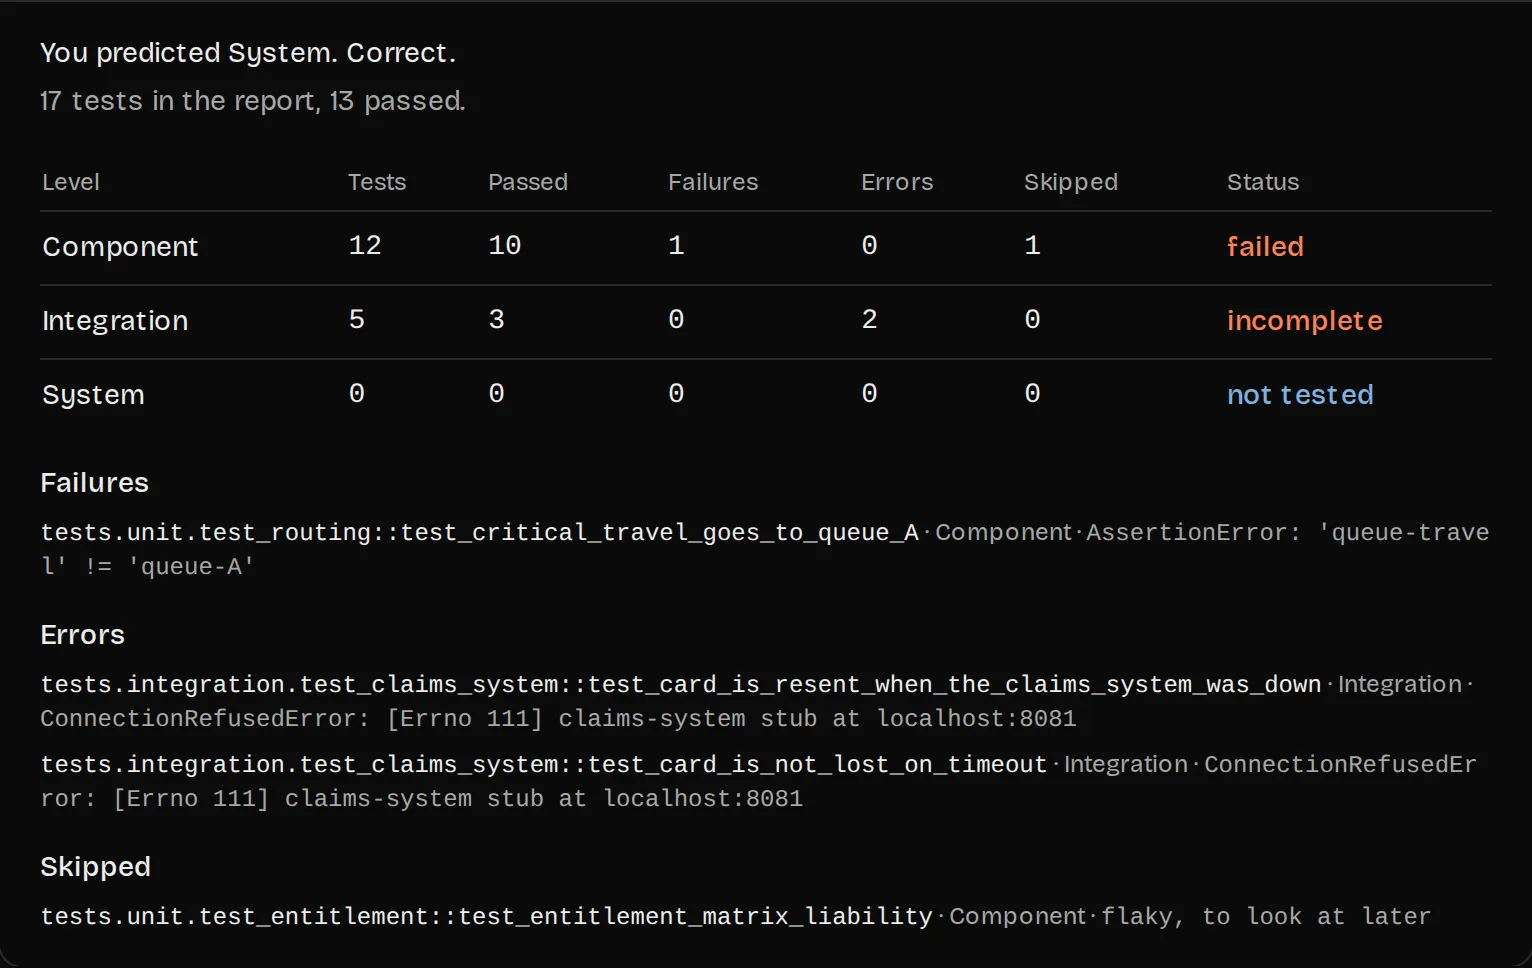Select the test_card_is_resent_when_the_claims_system_was_down error entry
The height and width of the screenshot is (968, 1532).
coord(757,701)
